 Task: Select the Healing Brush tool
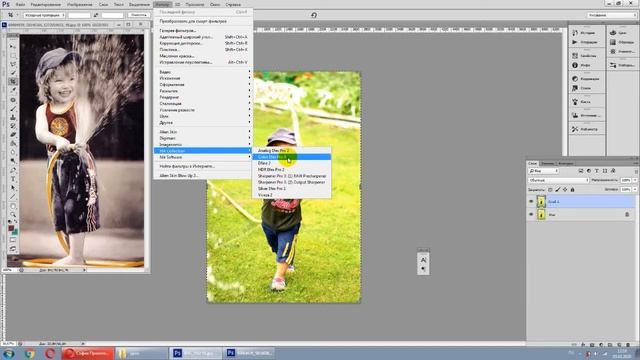point(13,100)
